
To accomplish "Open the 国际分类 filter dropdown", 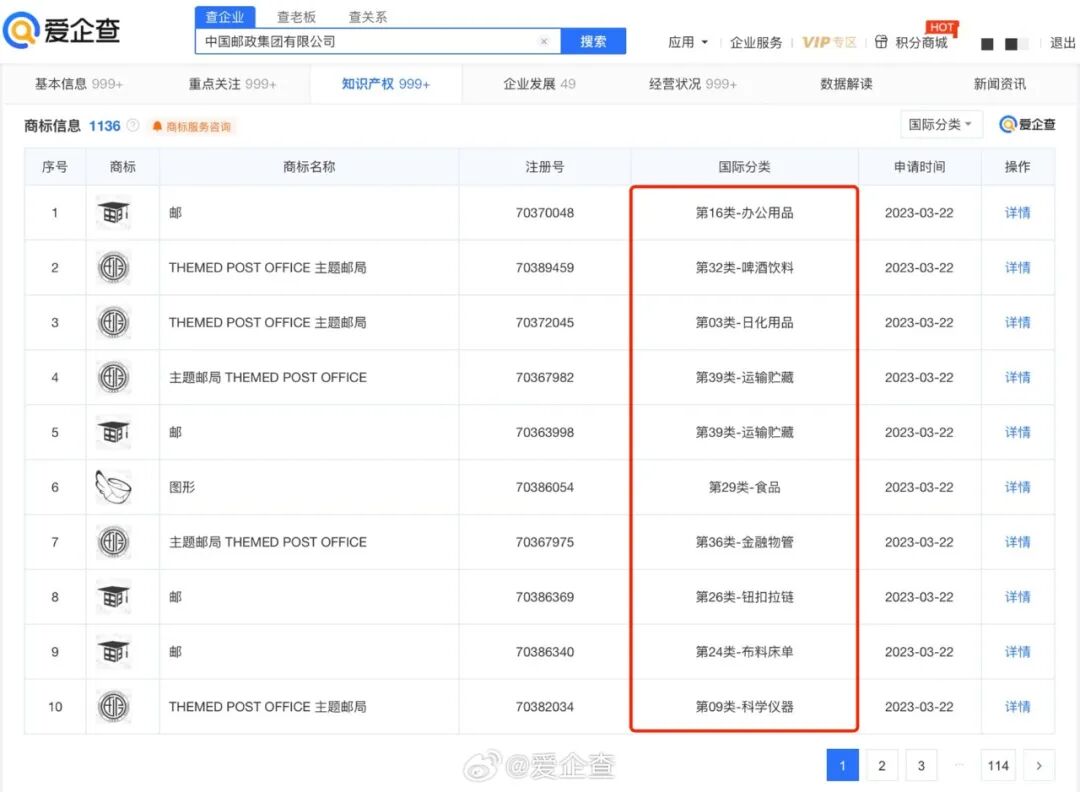I will click(941, 124).
